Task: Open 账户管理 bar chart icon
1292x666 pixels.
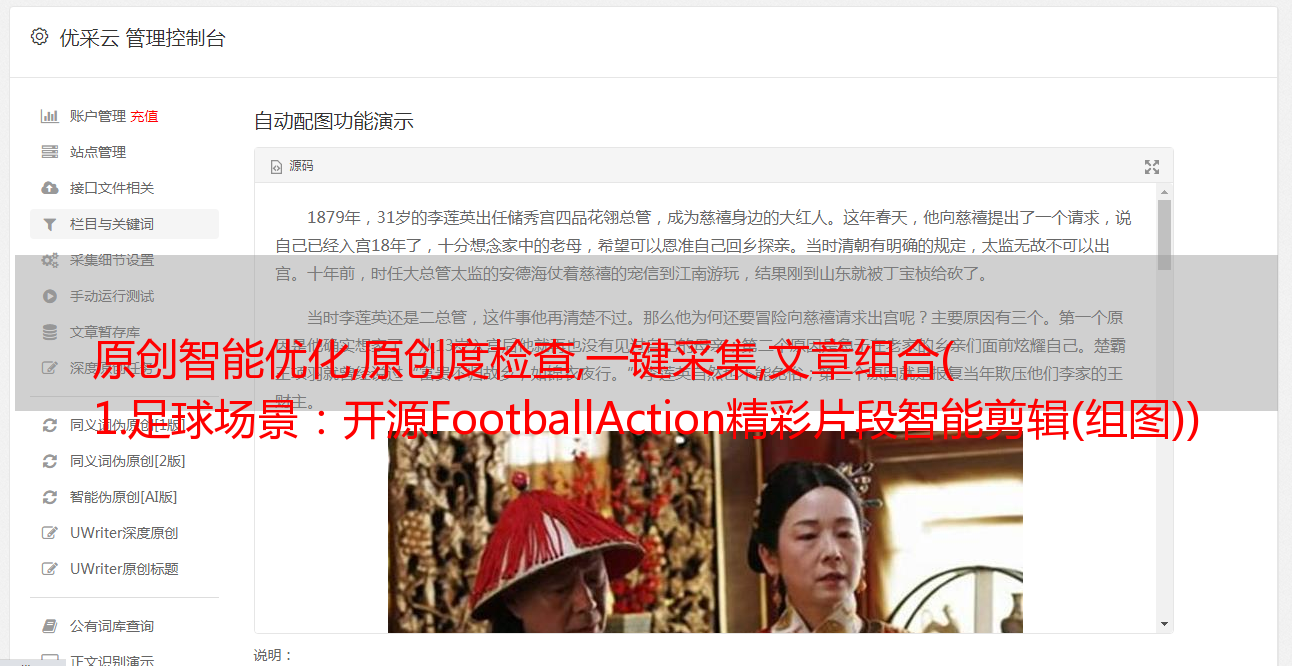Action: (49, 116)
